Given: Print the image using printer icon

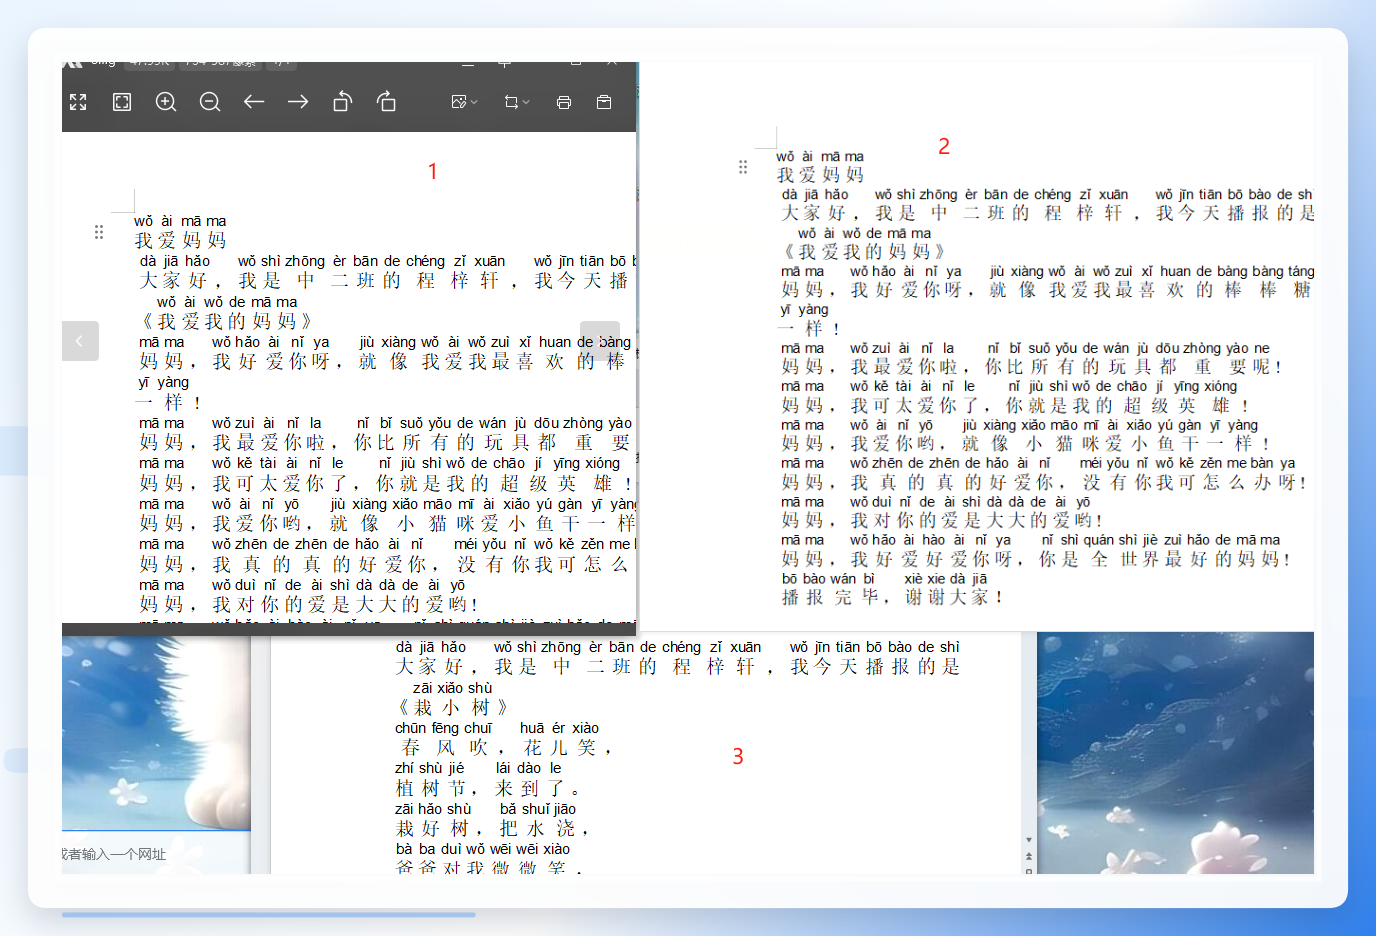Looking at the screenshot, I should tap(564, 102).
